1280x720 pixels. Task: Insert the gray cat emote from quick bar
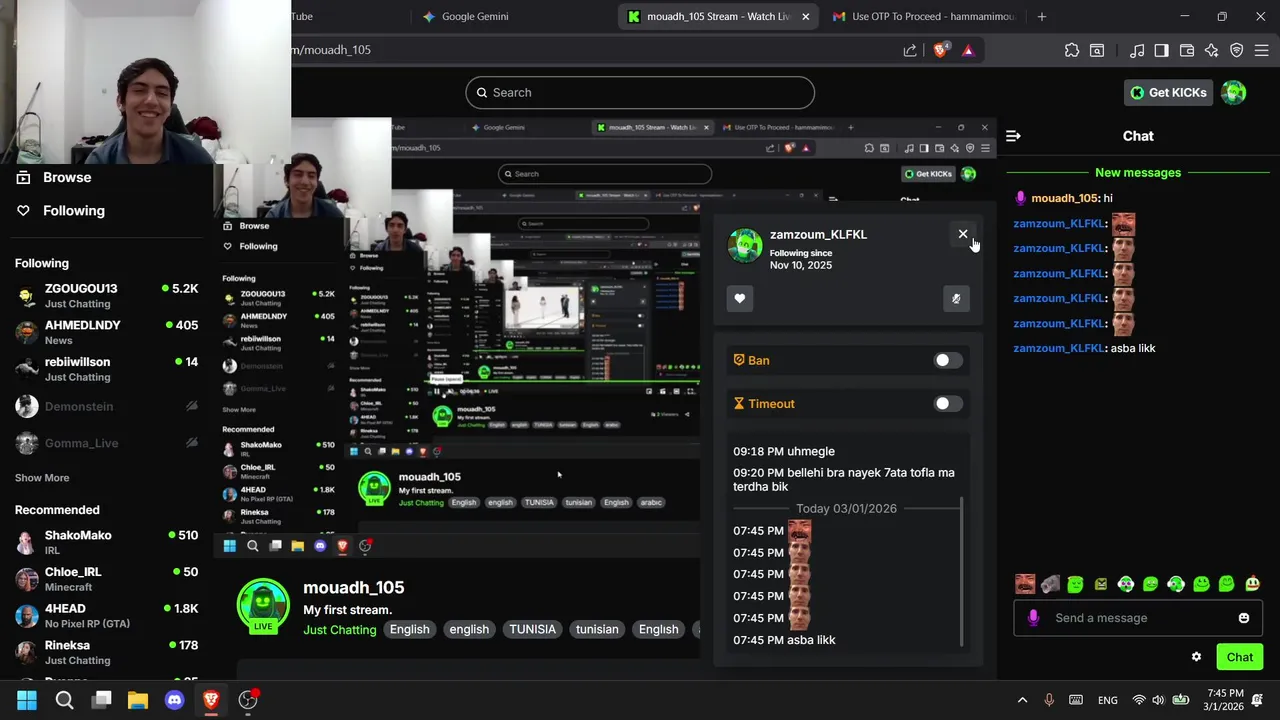[1050, 584]
